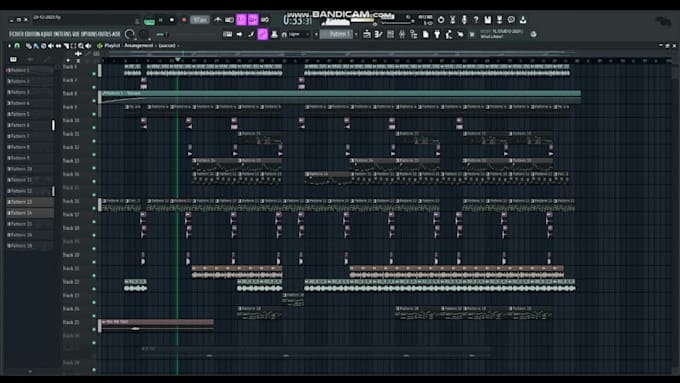The image size is (680, 383).
Task: Select the playlist Select tool
Action: tap(73, 46)
